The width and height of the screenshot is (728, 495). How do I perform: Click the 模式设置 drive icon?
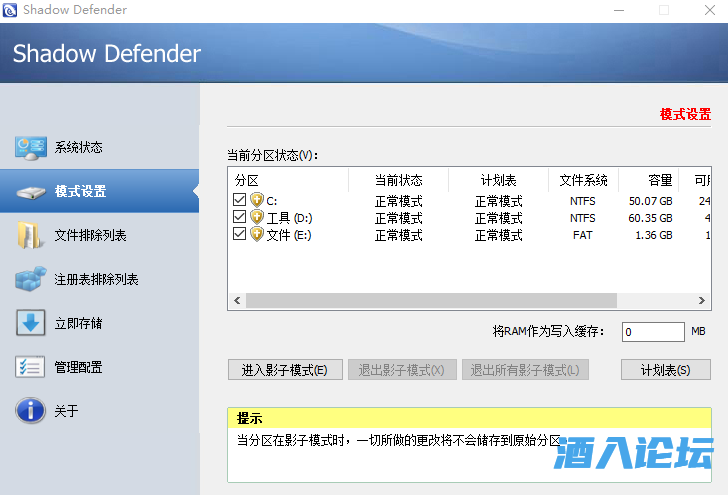(x=31, y=192)
